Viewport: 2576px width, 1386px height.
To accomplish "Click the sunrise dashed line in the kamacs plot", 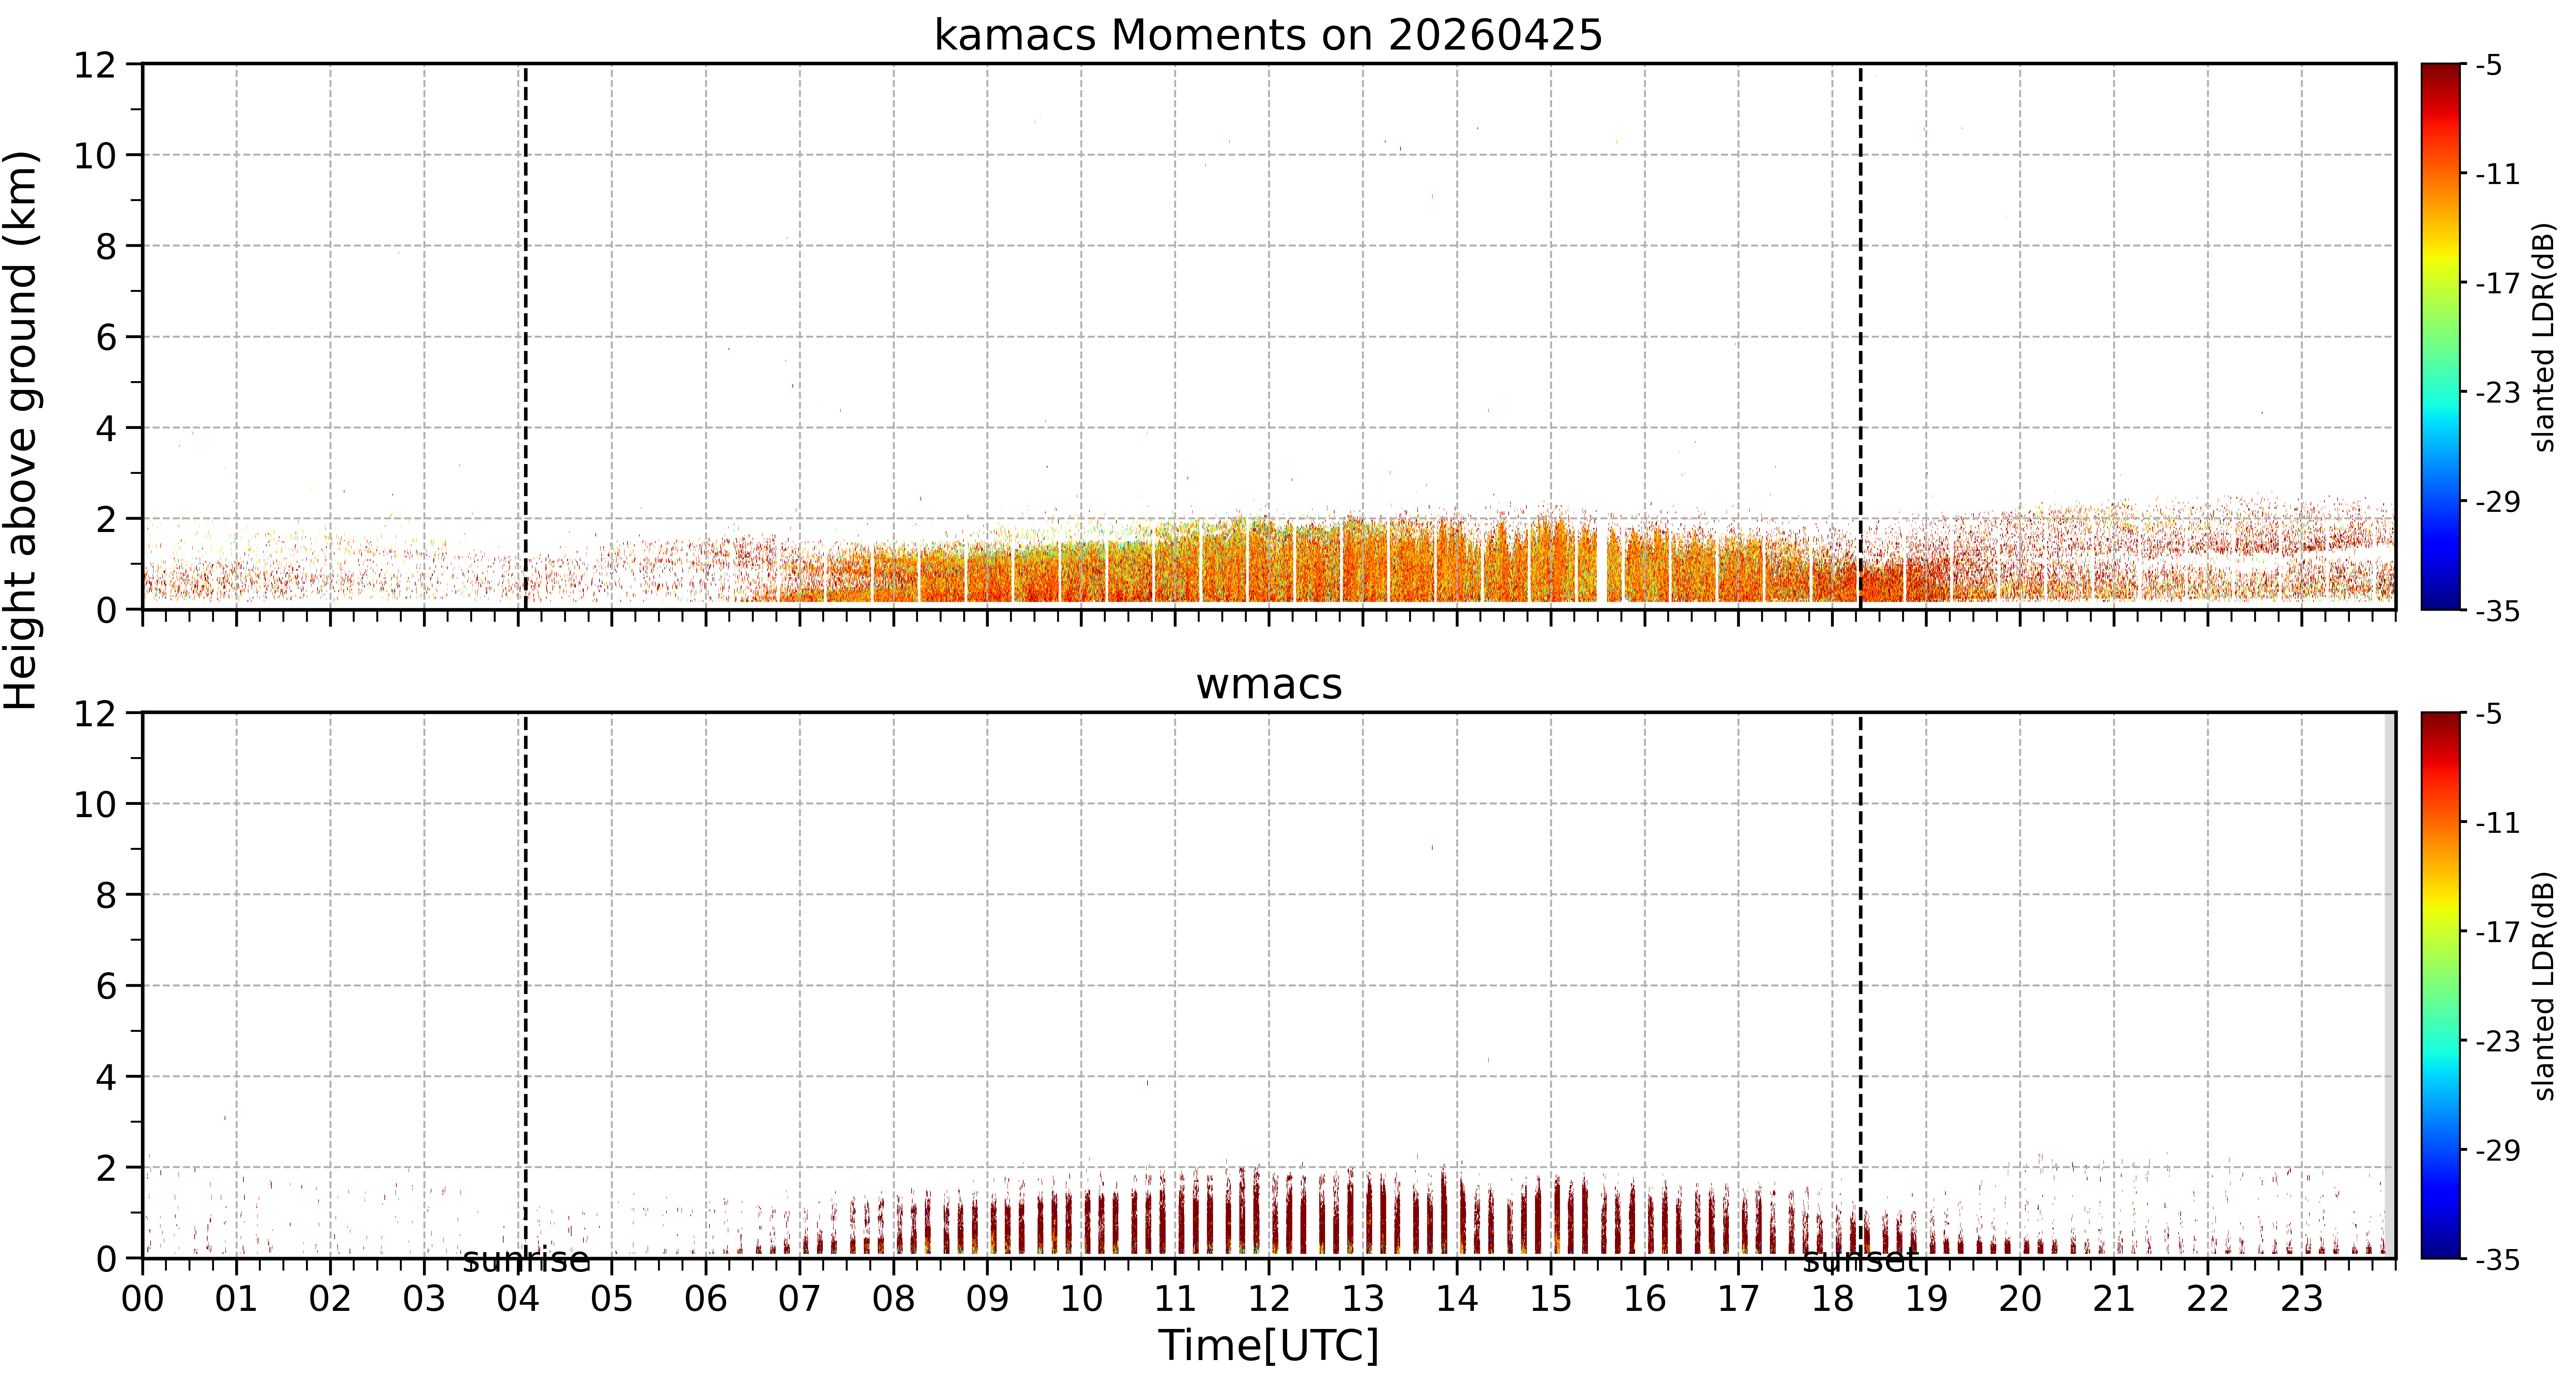I will [526, 337].
